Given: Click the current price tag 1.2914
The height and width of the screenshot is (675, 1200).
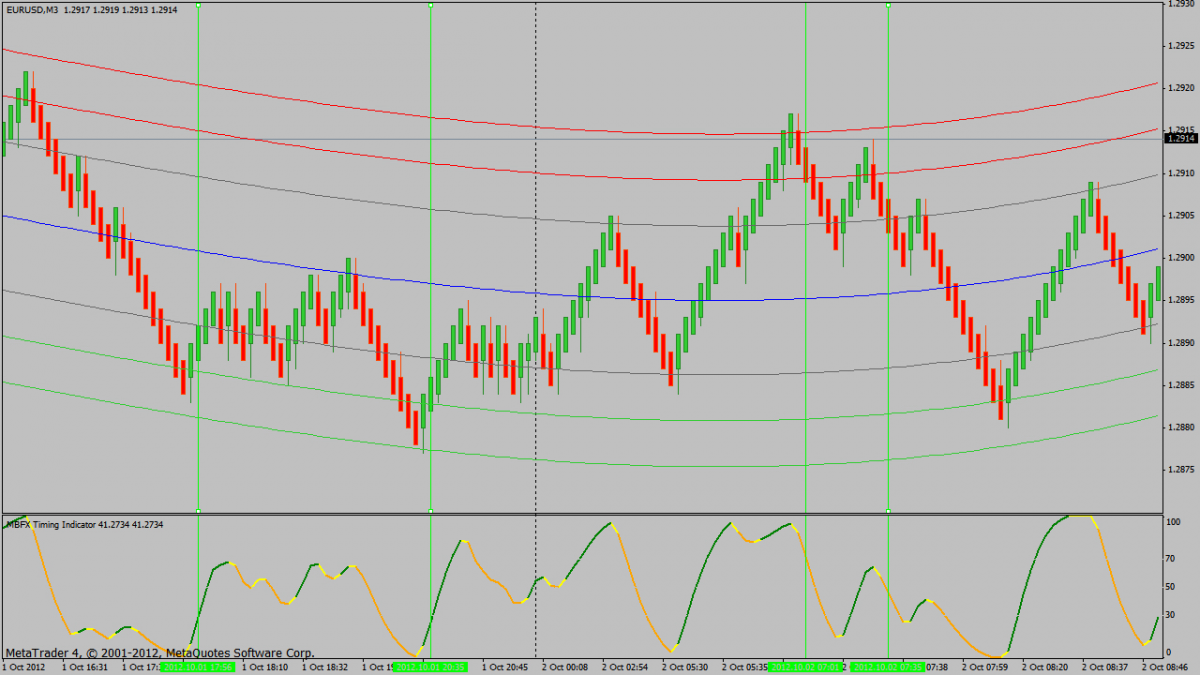Looking at the screenshot, I should (x=1181, y=138).
